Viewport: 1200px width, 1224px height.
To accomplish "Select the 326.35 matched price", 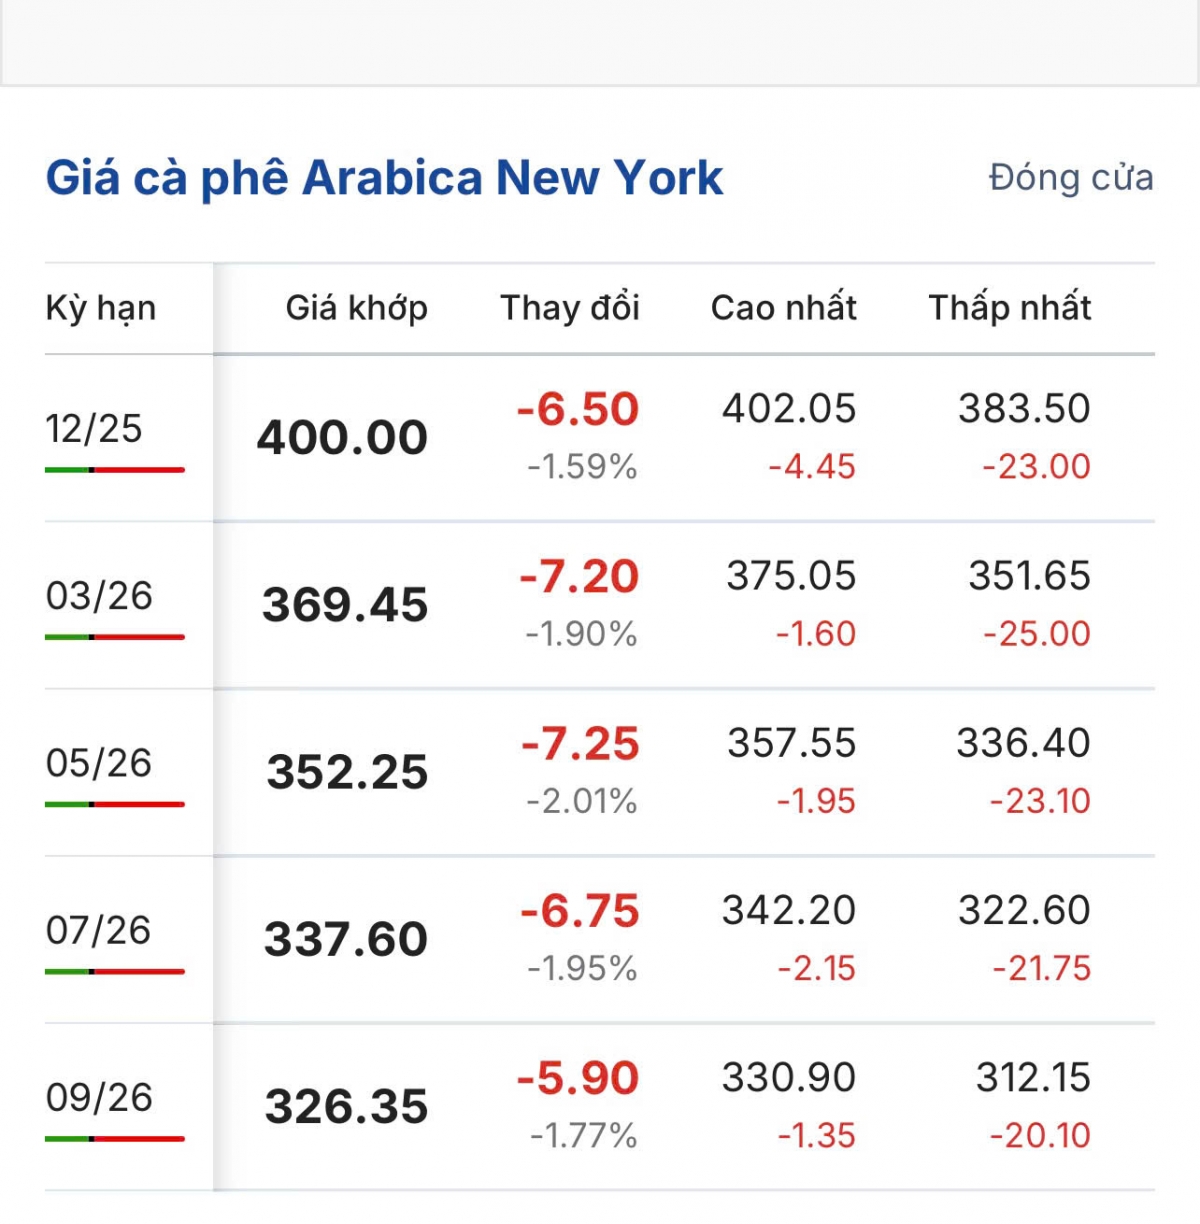I will click(346, 1107).
